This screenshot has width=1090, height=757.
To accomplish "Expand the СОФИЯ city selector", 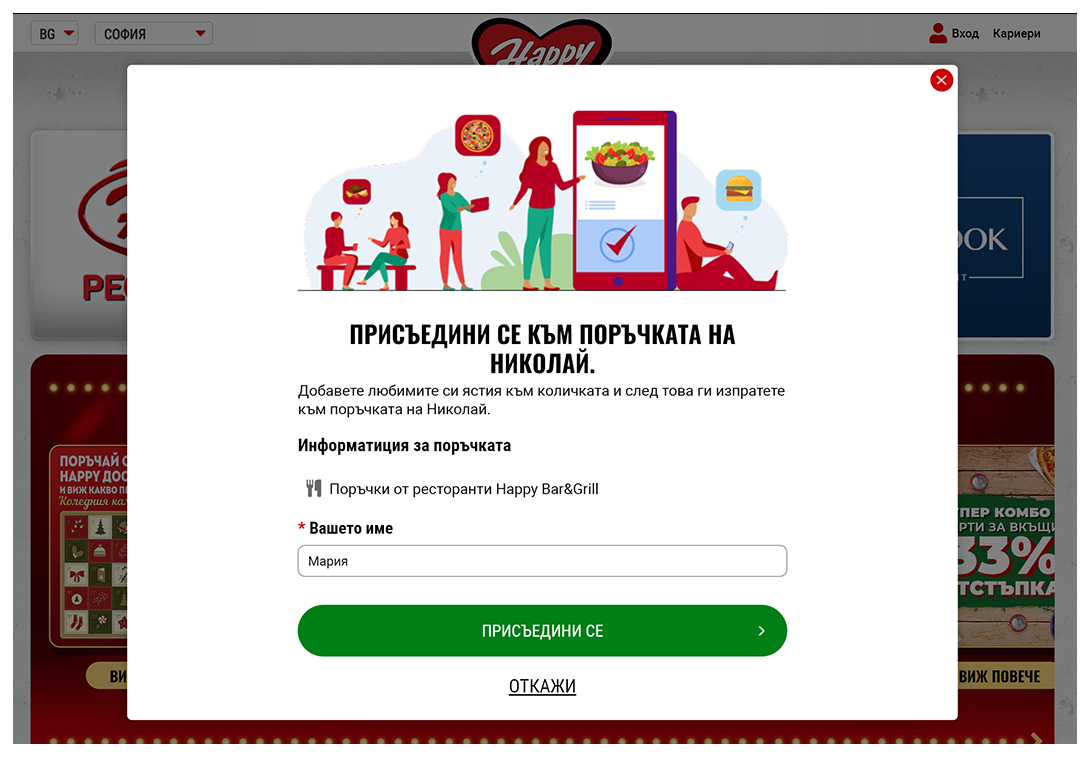I will [154, 33].
